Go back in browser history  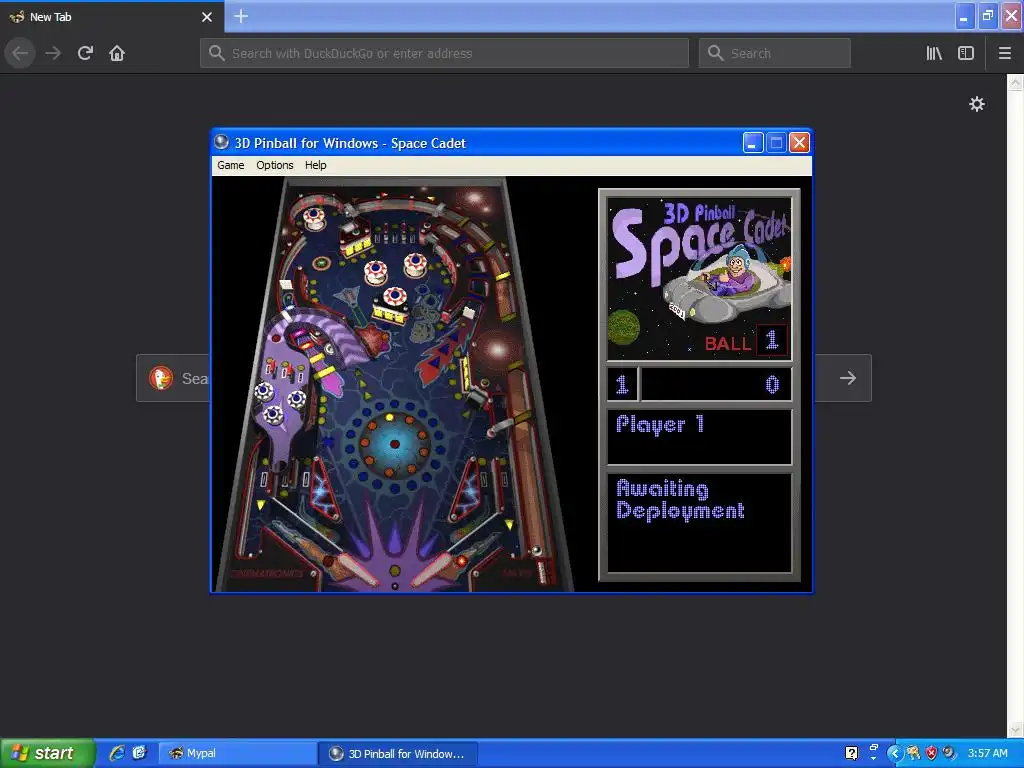[20, 53]
